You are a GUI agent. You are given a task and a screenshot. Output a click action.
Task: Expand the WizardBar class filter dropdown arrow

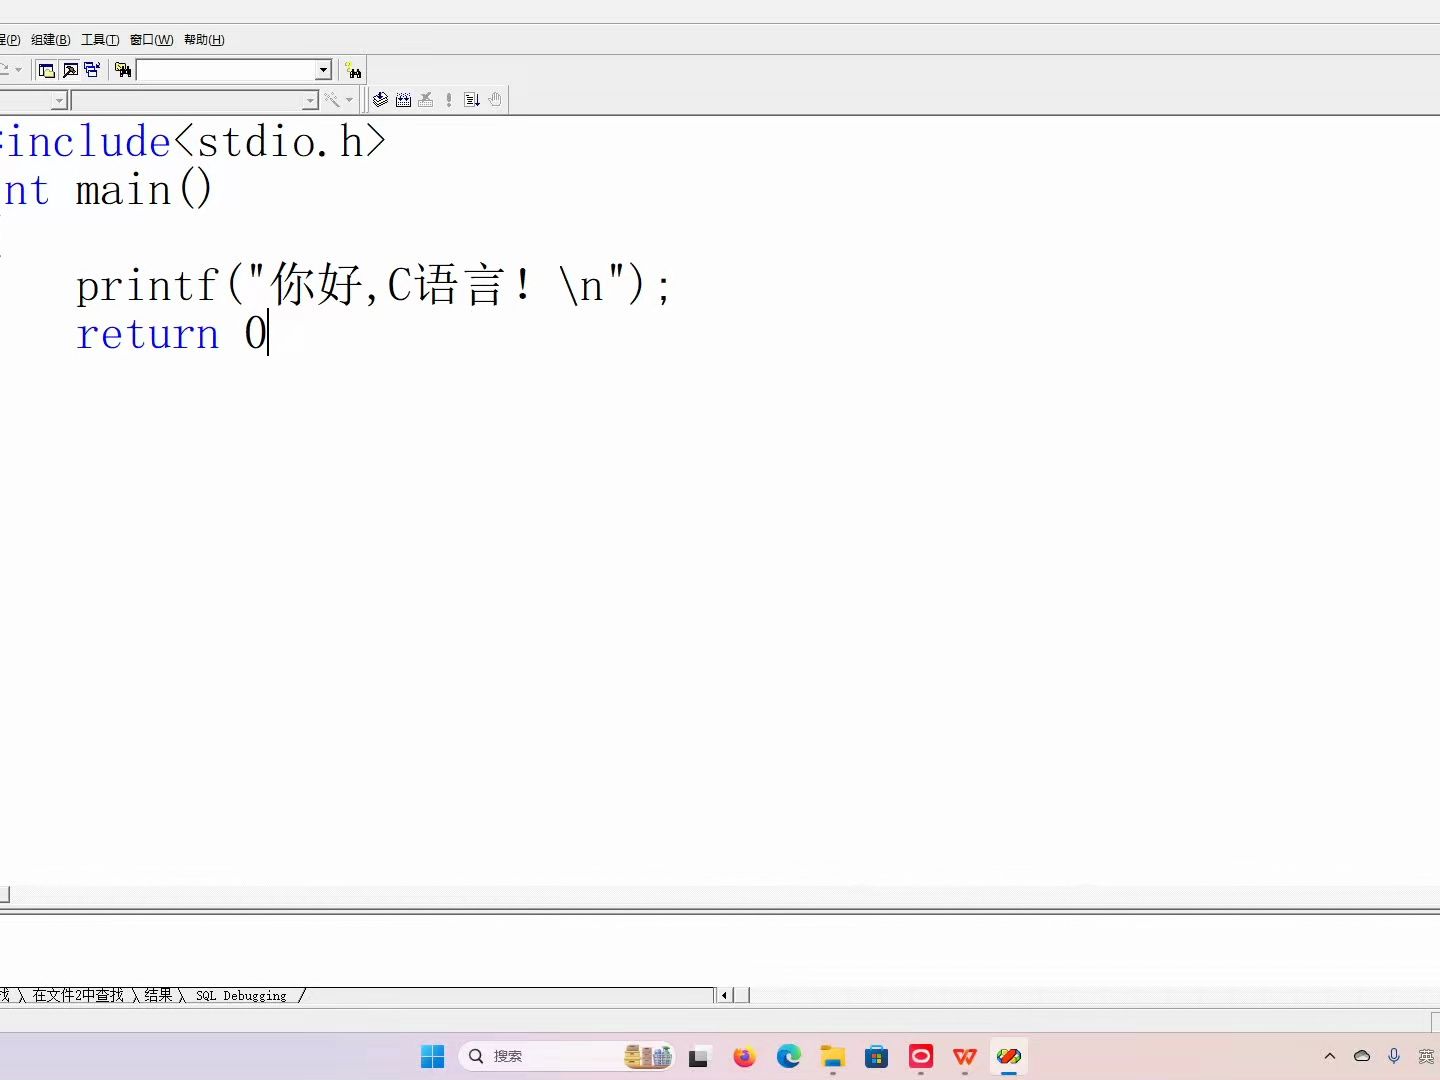click(x=59, y=101)
